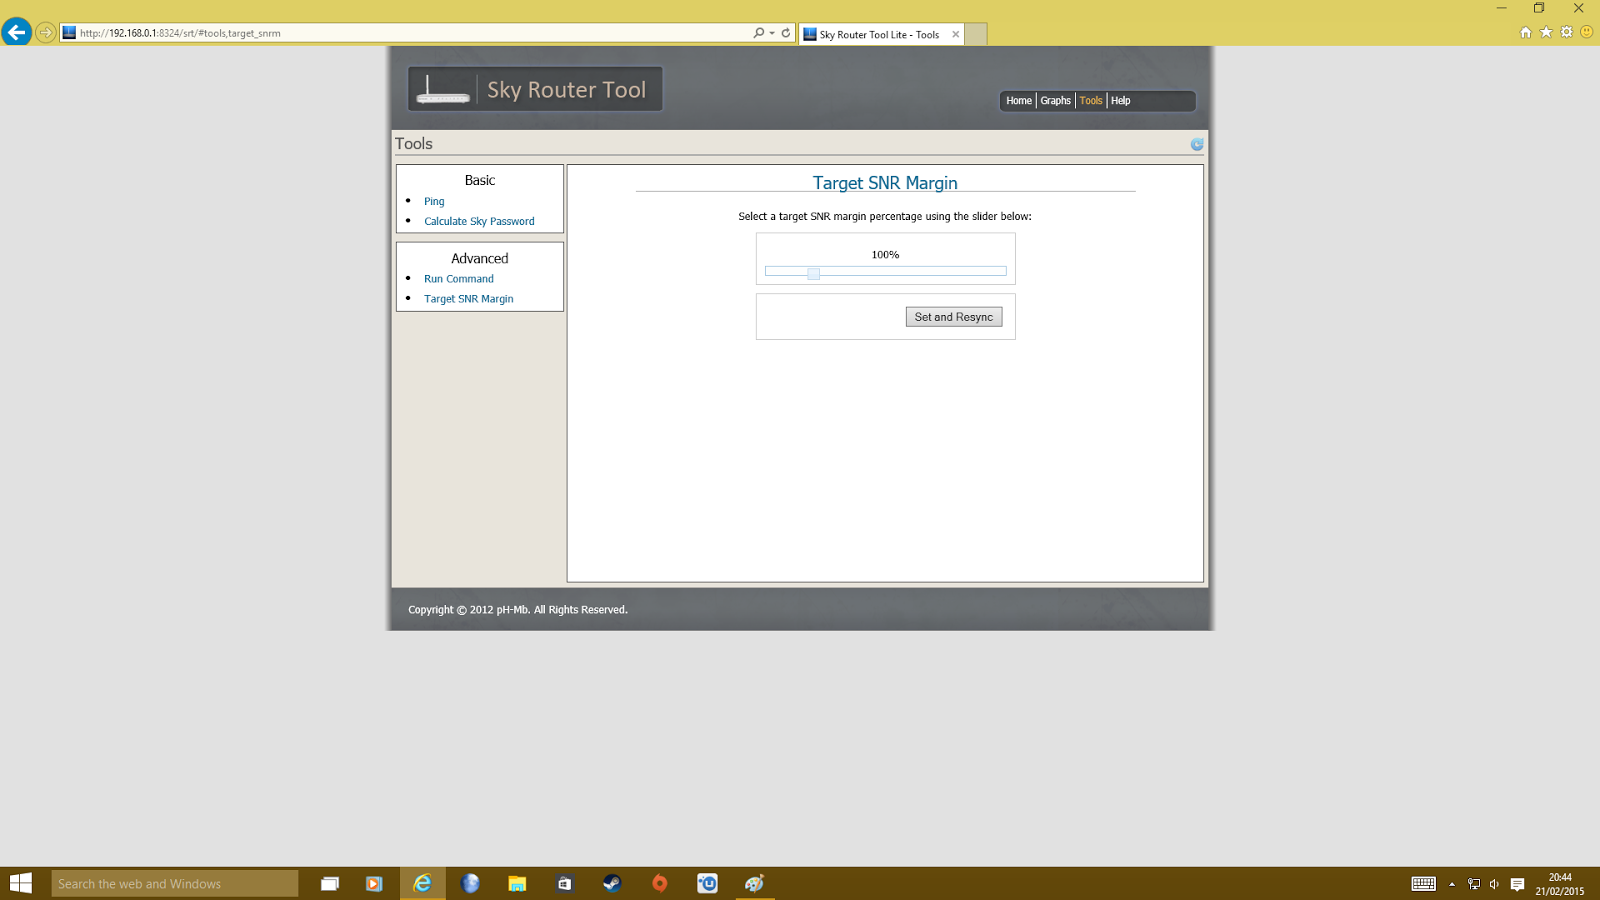
Task: Open the volume speaker tray icon
Action: point(1494,884)
